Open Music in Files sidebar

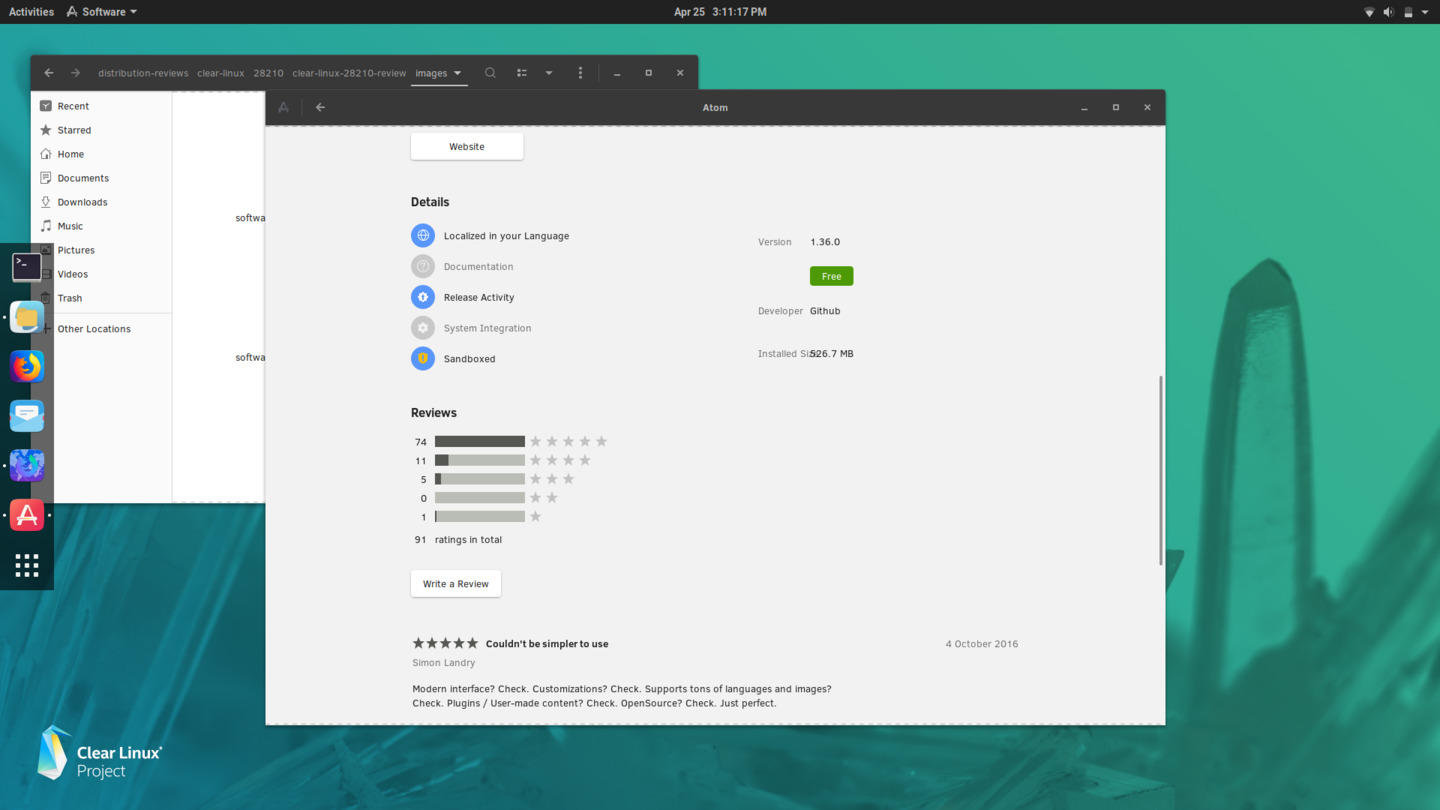[102, 226]
